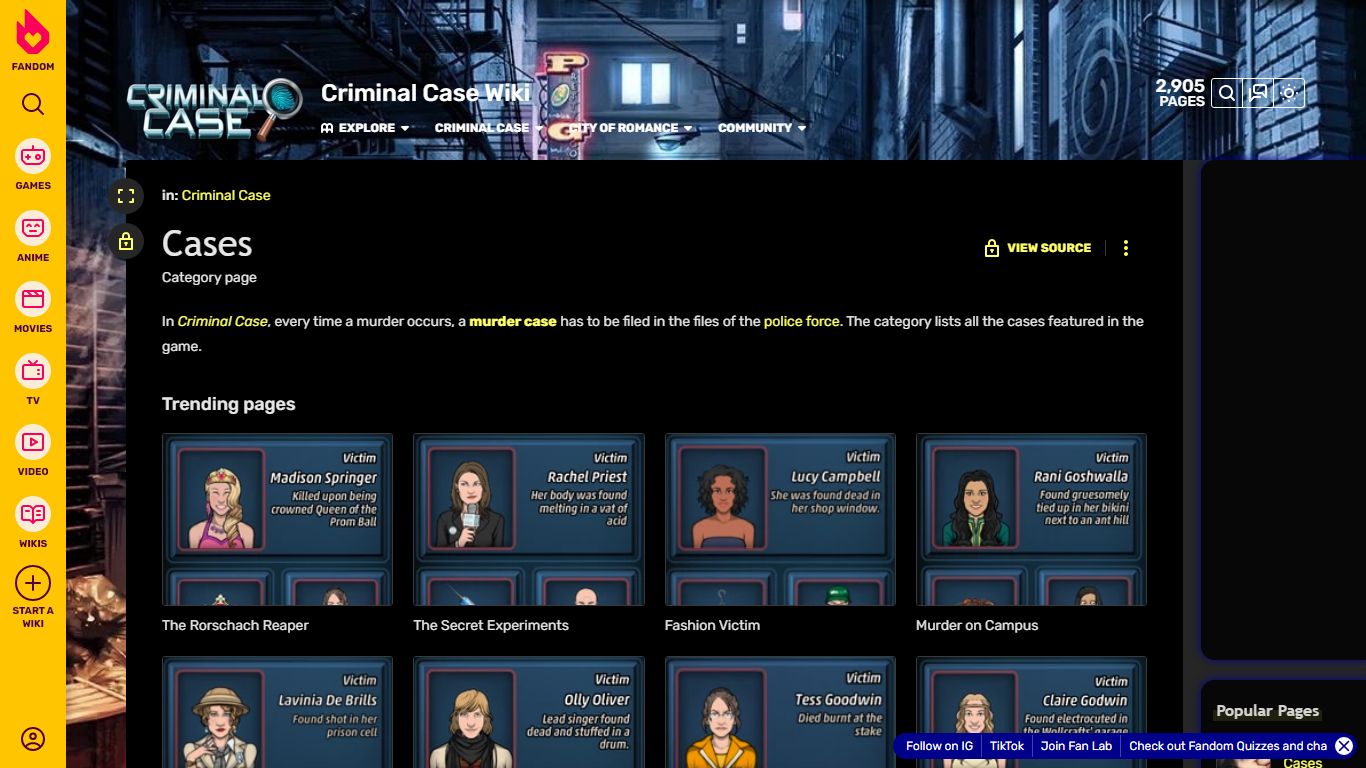Click the Murder on Campus title link
The width and height of the screenshot is (1366, 768).
pos(977,625)
